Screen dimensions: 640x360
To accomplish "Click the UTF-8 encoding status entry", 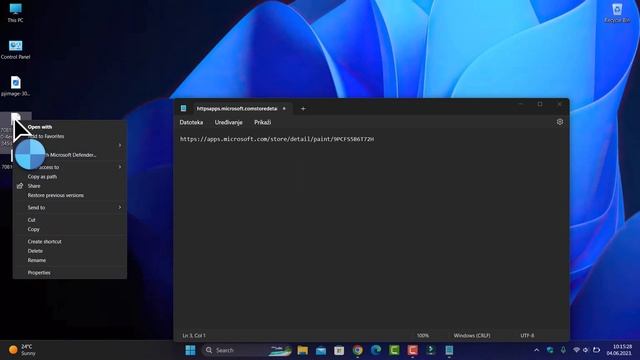I will pos(527,336).
